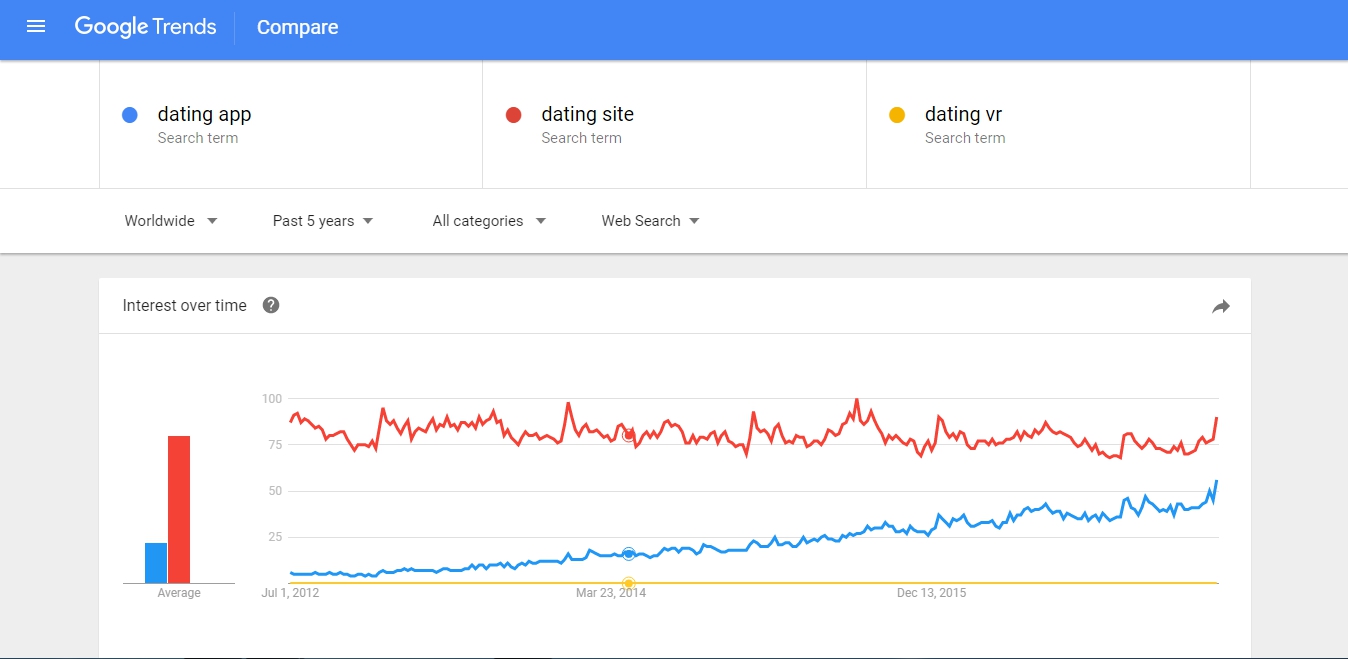Screen dimensions: 1348x659
Task: Click the blue average bar
Action: 156,563
